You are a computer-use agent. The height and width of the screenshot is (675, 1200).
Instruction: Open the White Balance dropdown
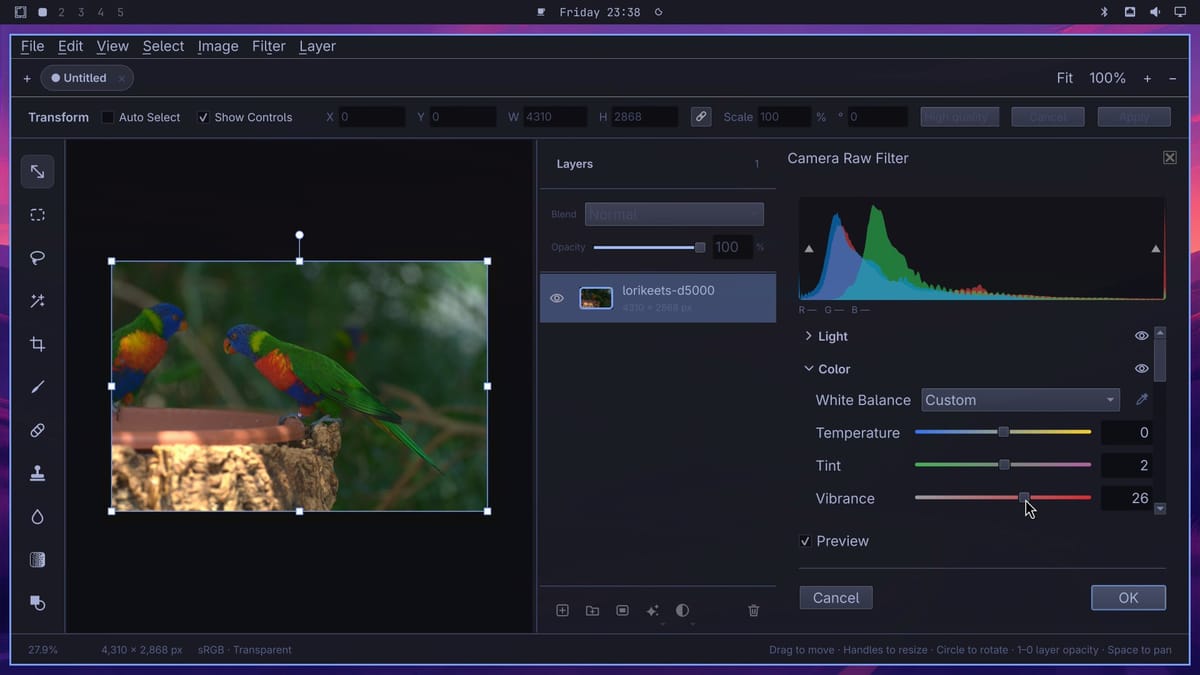[1020, 400]
